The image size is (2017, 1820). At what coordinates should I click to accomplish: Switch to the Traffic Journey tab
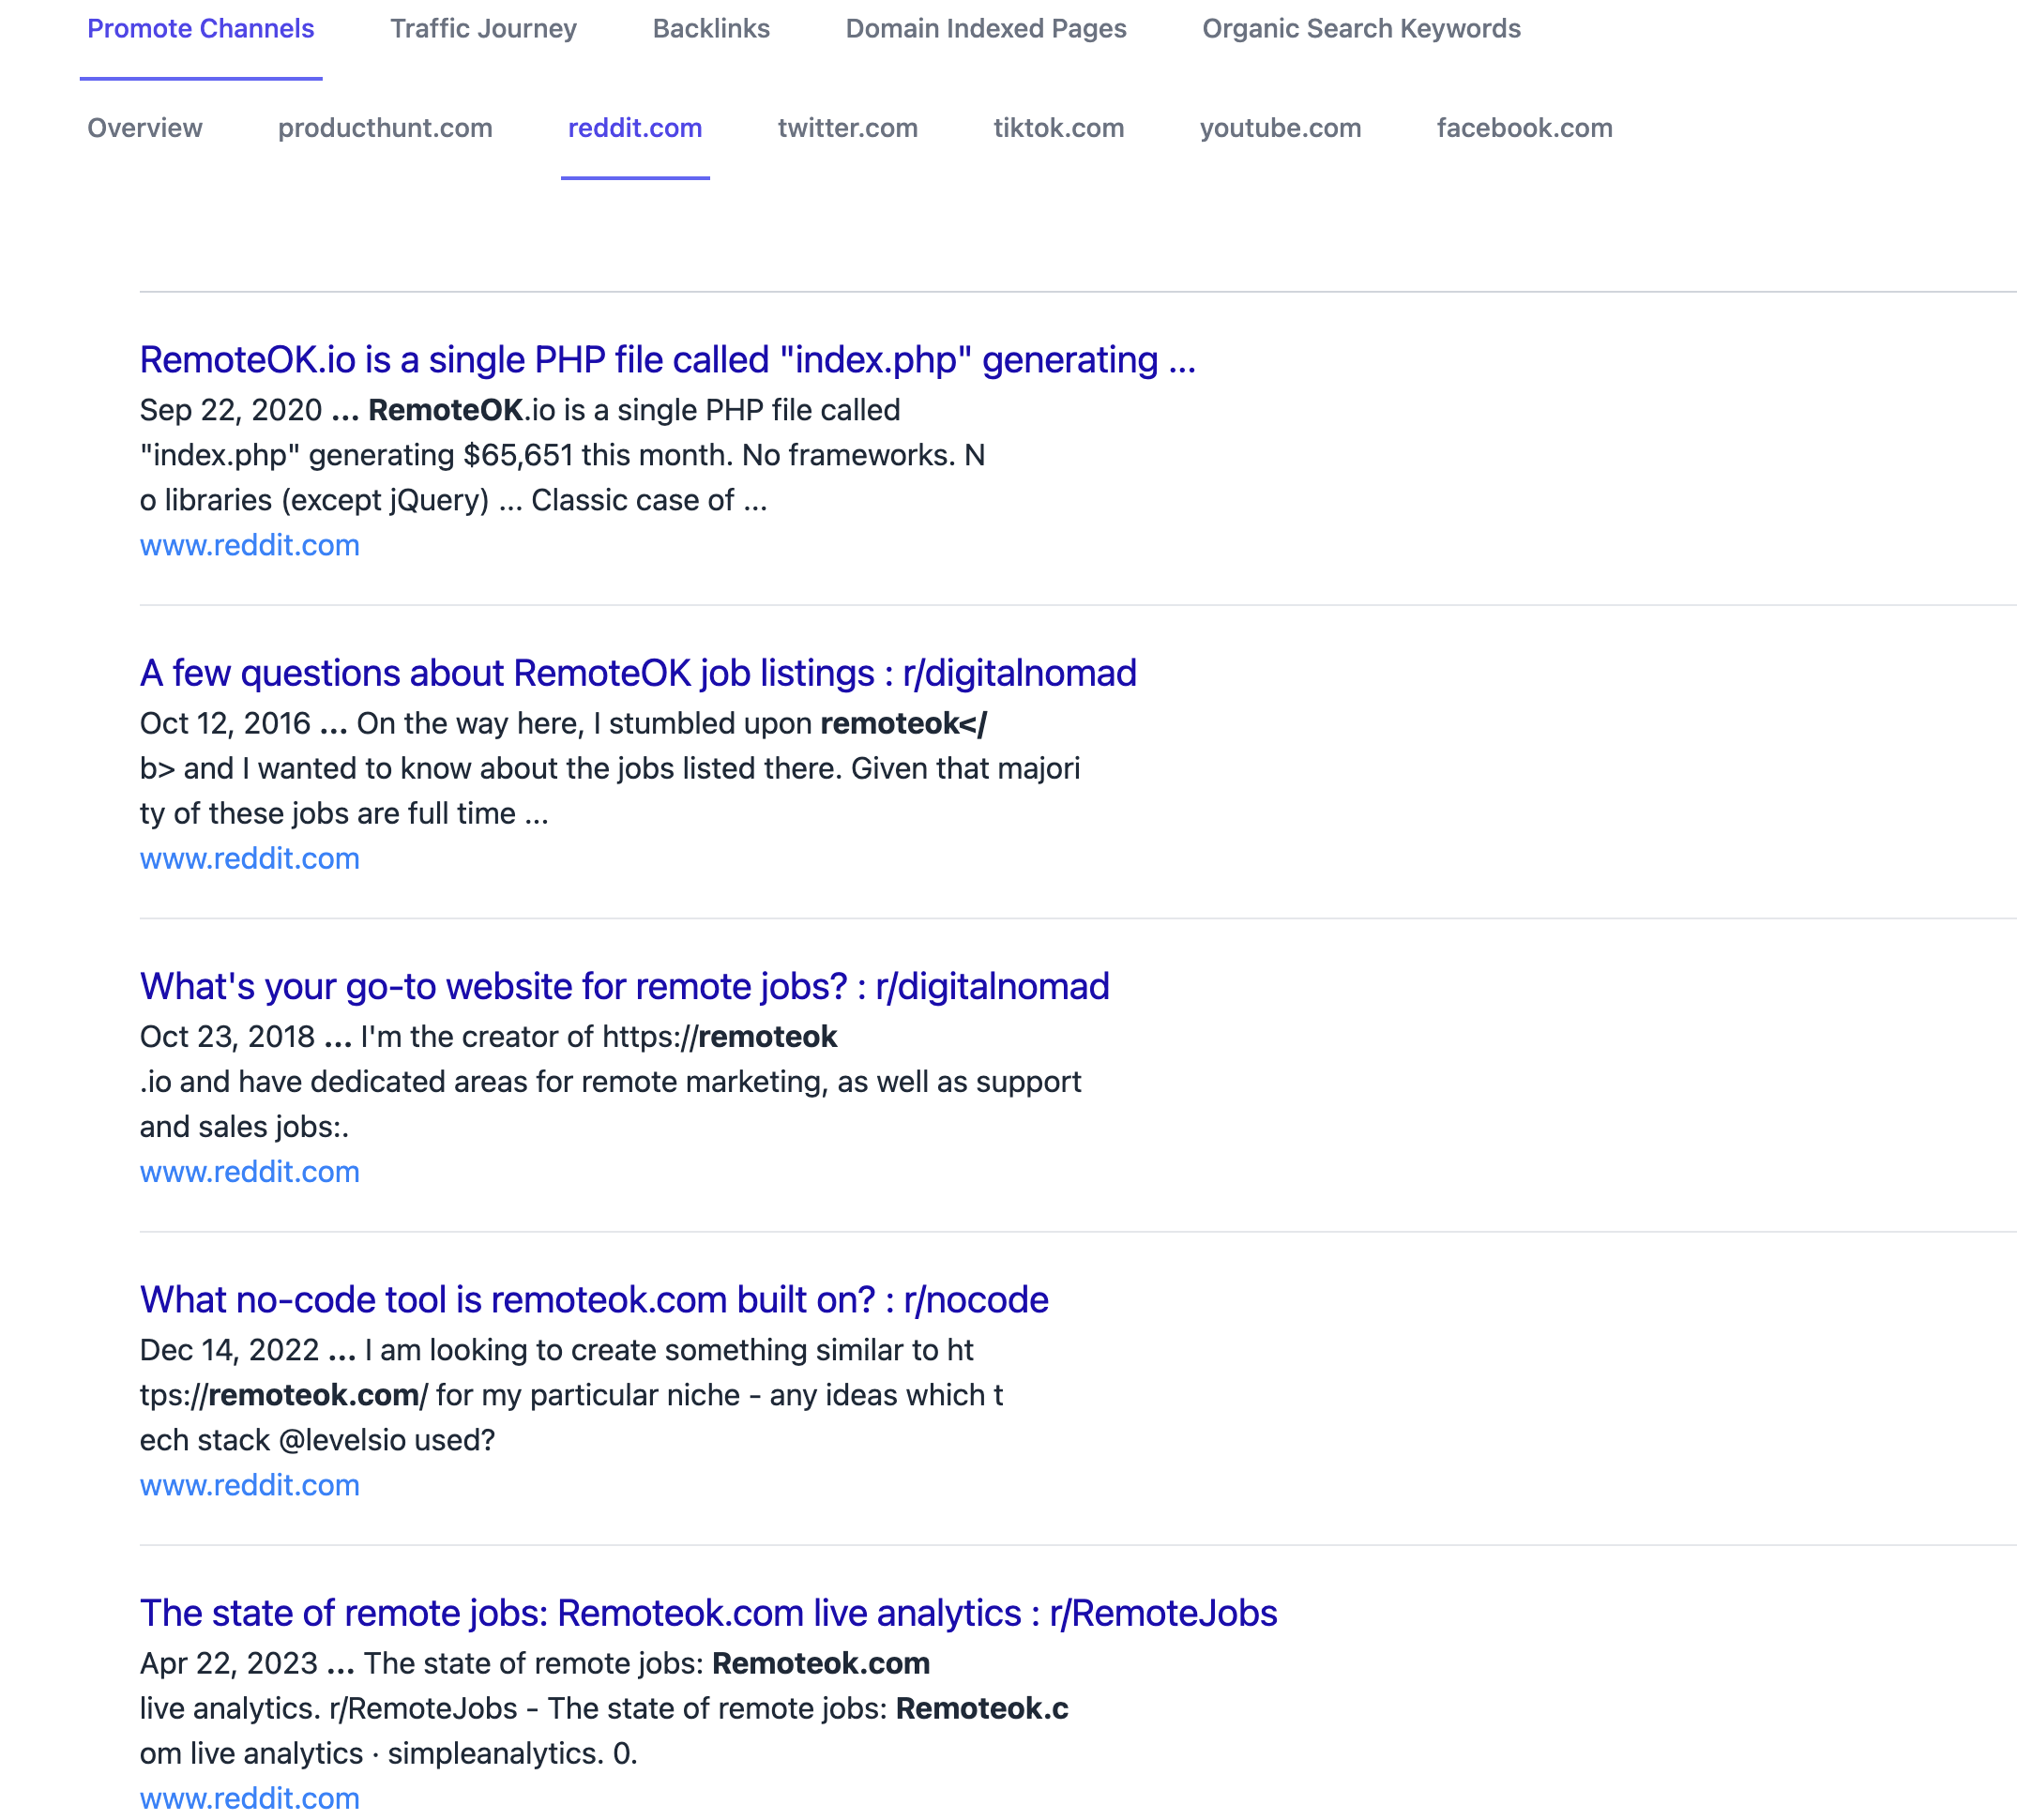click(483, 29)
